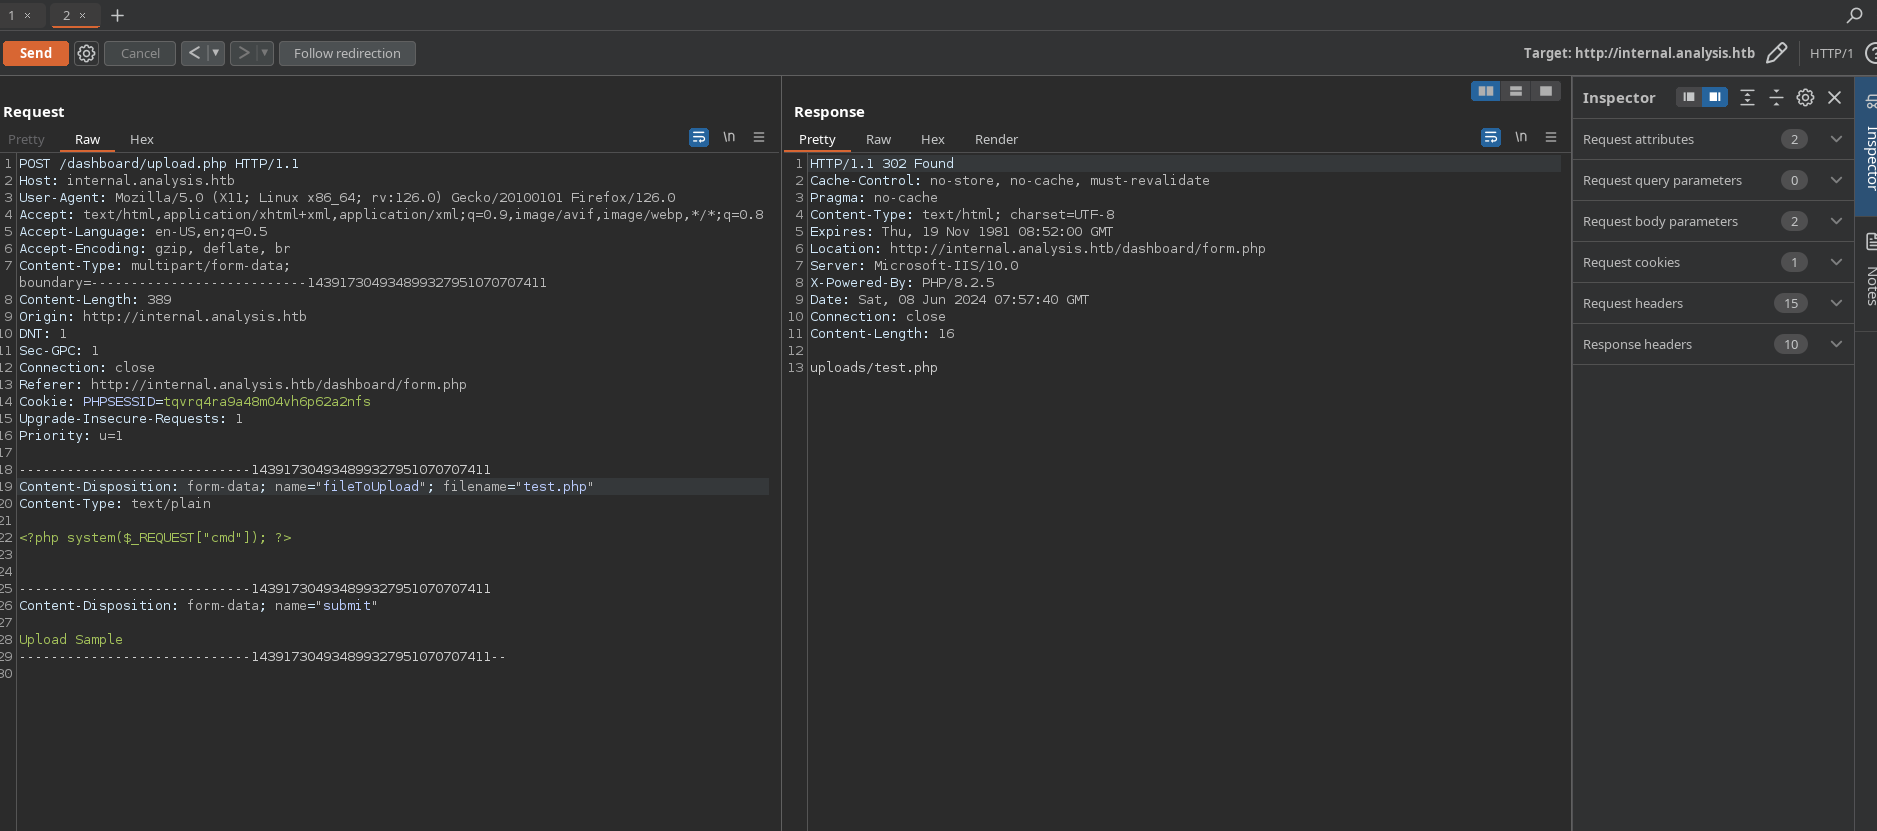Open back-history dropdown arrow
Viewport: 1877px width, 831px height.
215,53
